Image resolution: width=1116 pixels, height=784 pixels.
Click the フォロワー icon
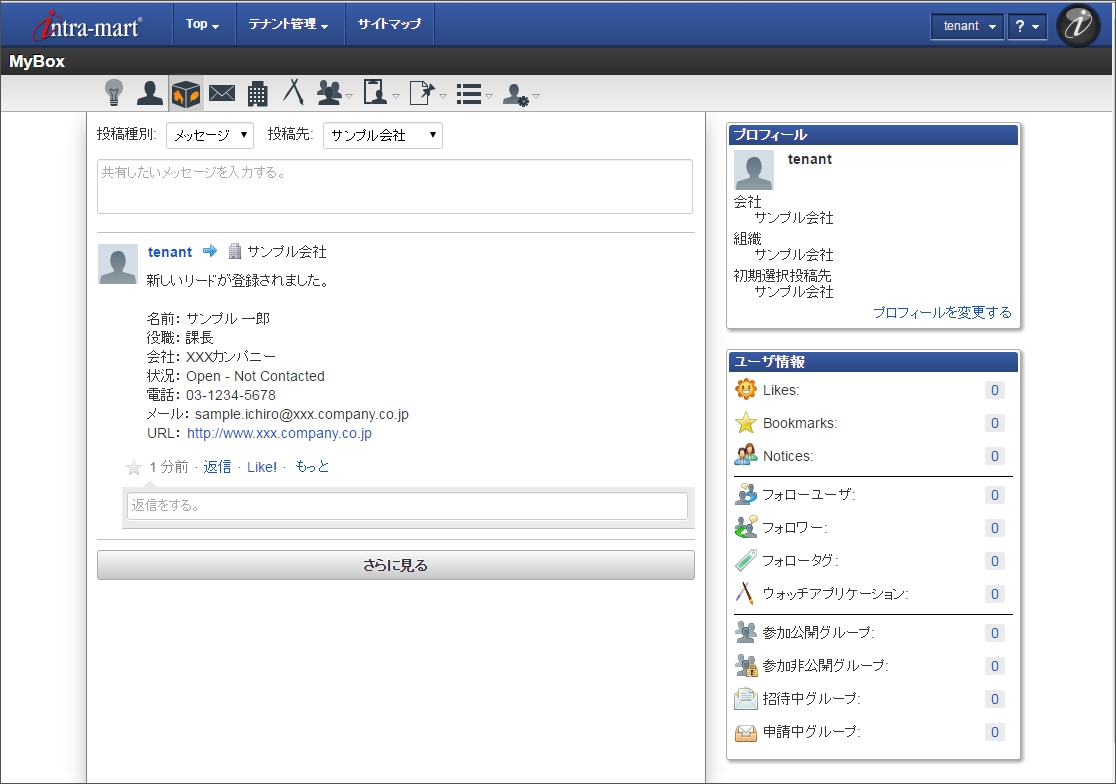tap(746, 527)
